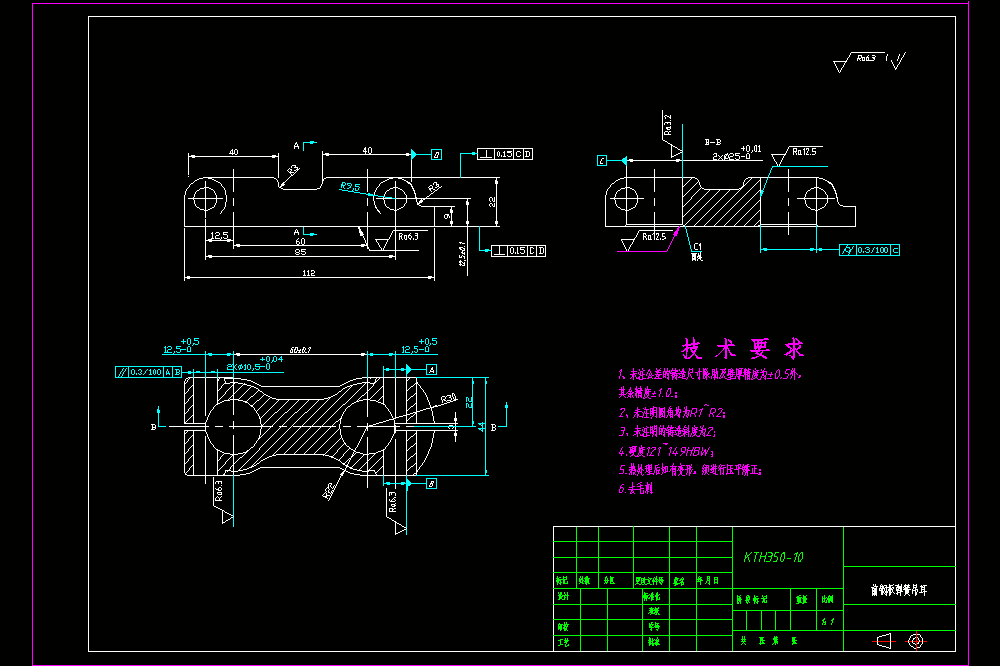
Task: Select the 技术要求 heading
Action: coord(743,349)
